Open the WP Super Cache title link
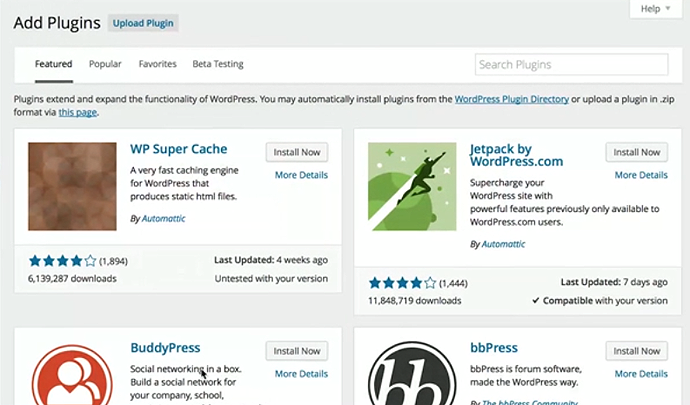This screenshot has width=690, height=405. pos(179,149)
